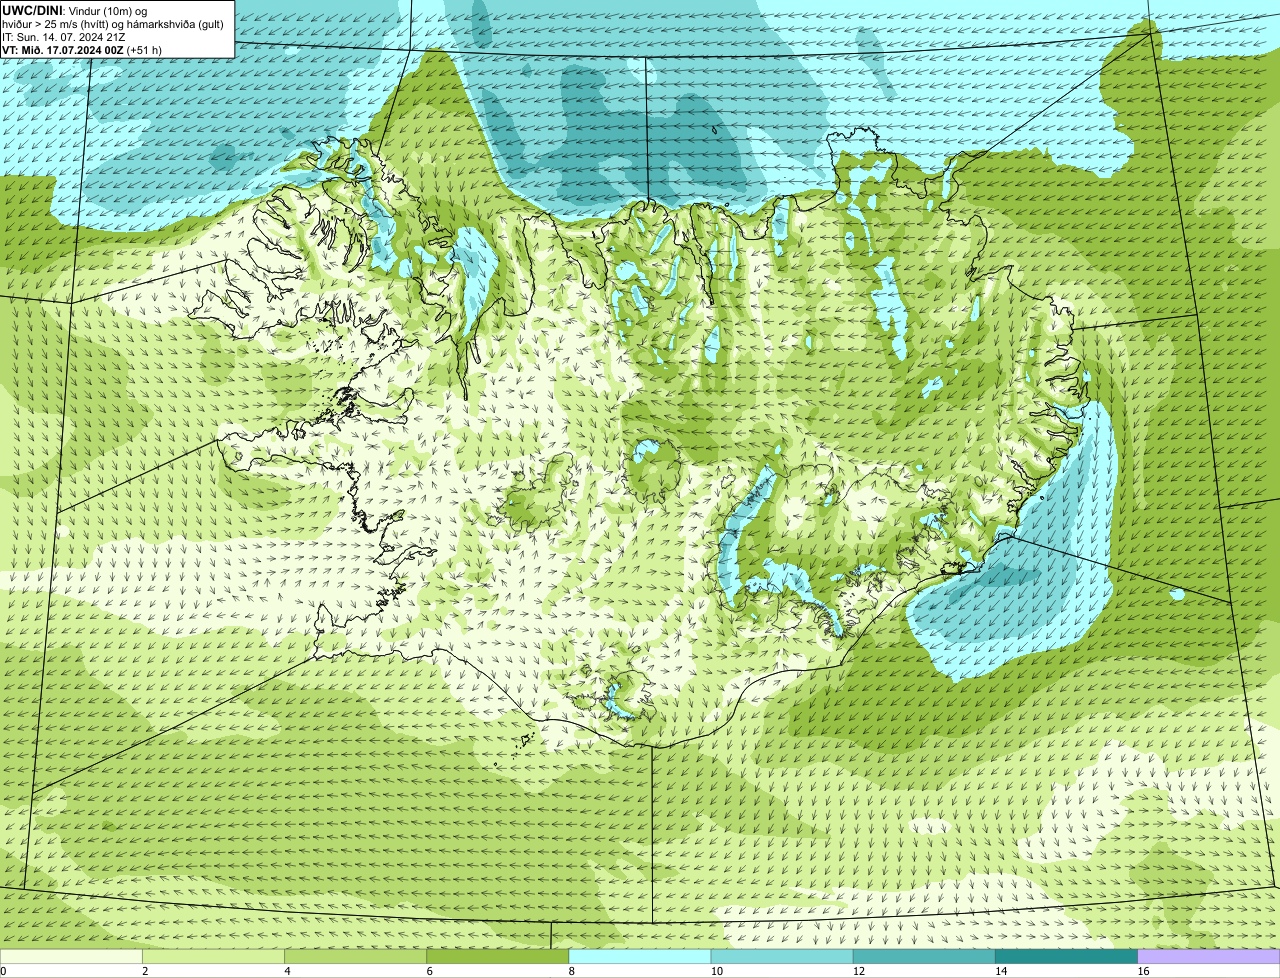Viewport: 1280px width, 978px height.
Task: Click the title line 'UWC/DINI: Vindur (10m) og'
Action: (75, 10)
